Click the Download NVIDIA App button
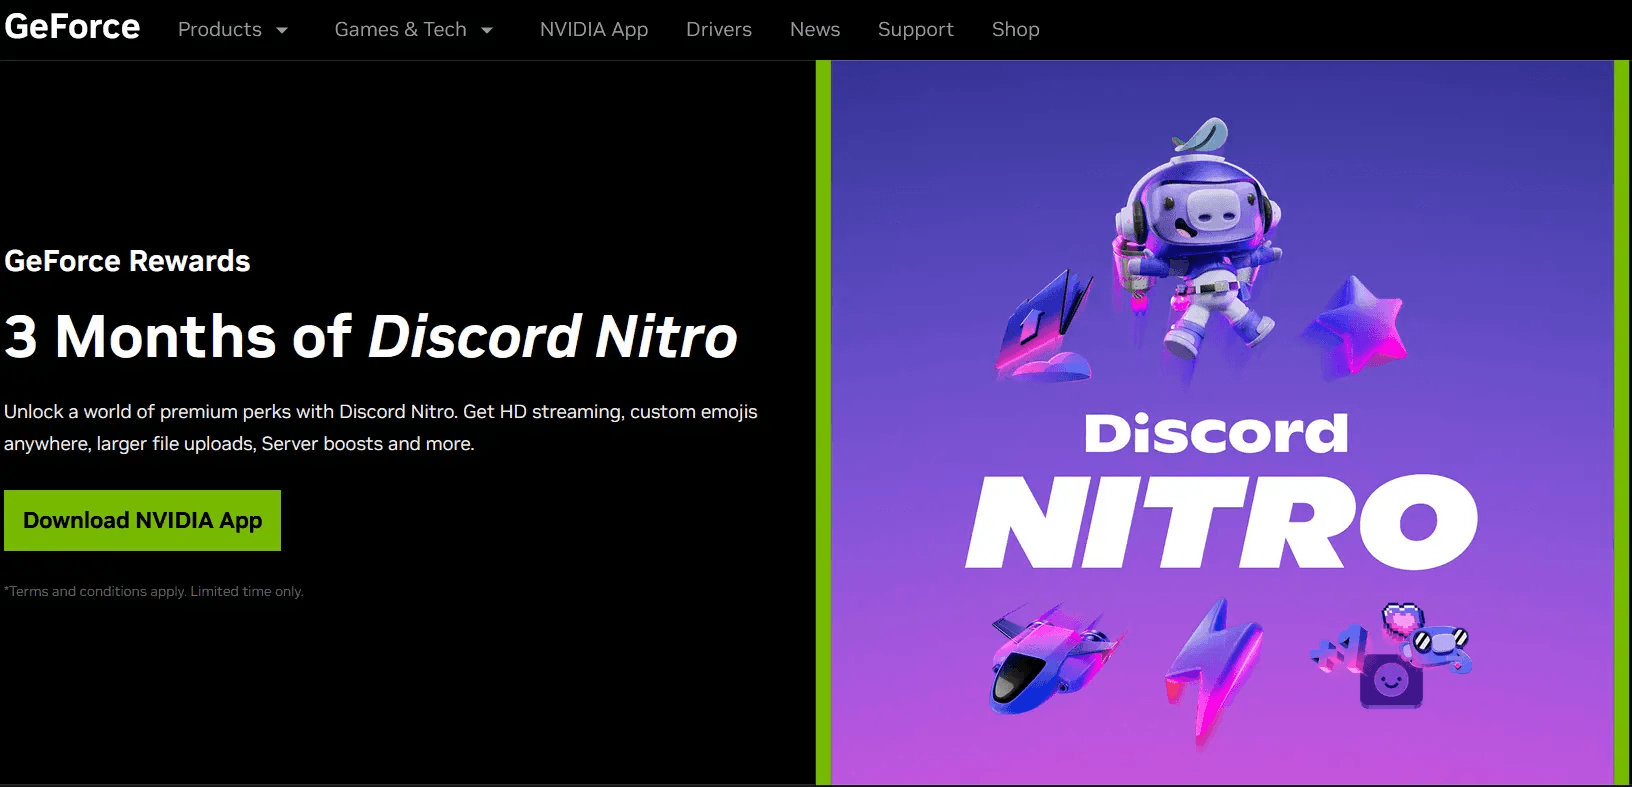This screenshot has height=787, width=1632. click(x=142, y=520)
